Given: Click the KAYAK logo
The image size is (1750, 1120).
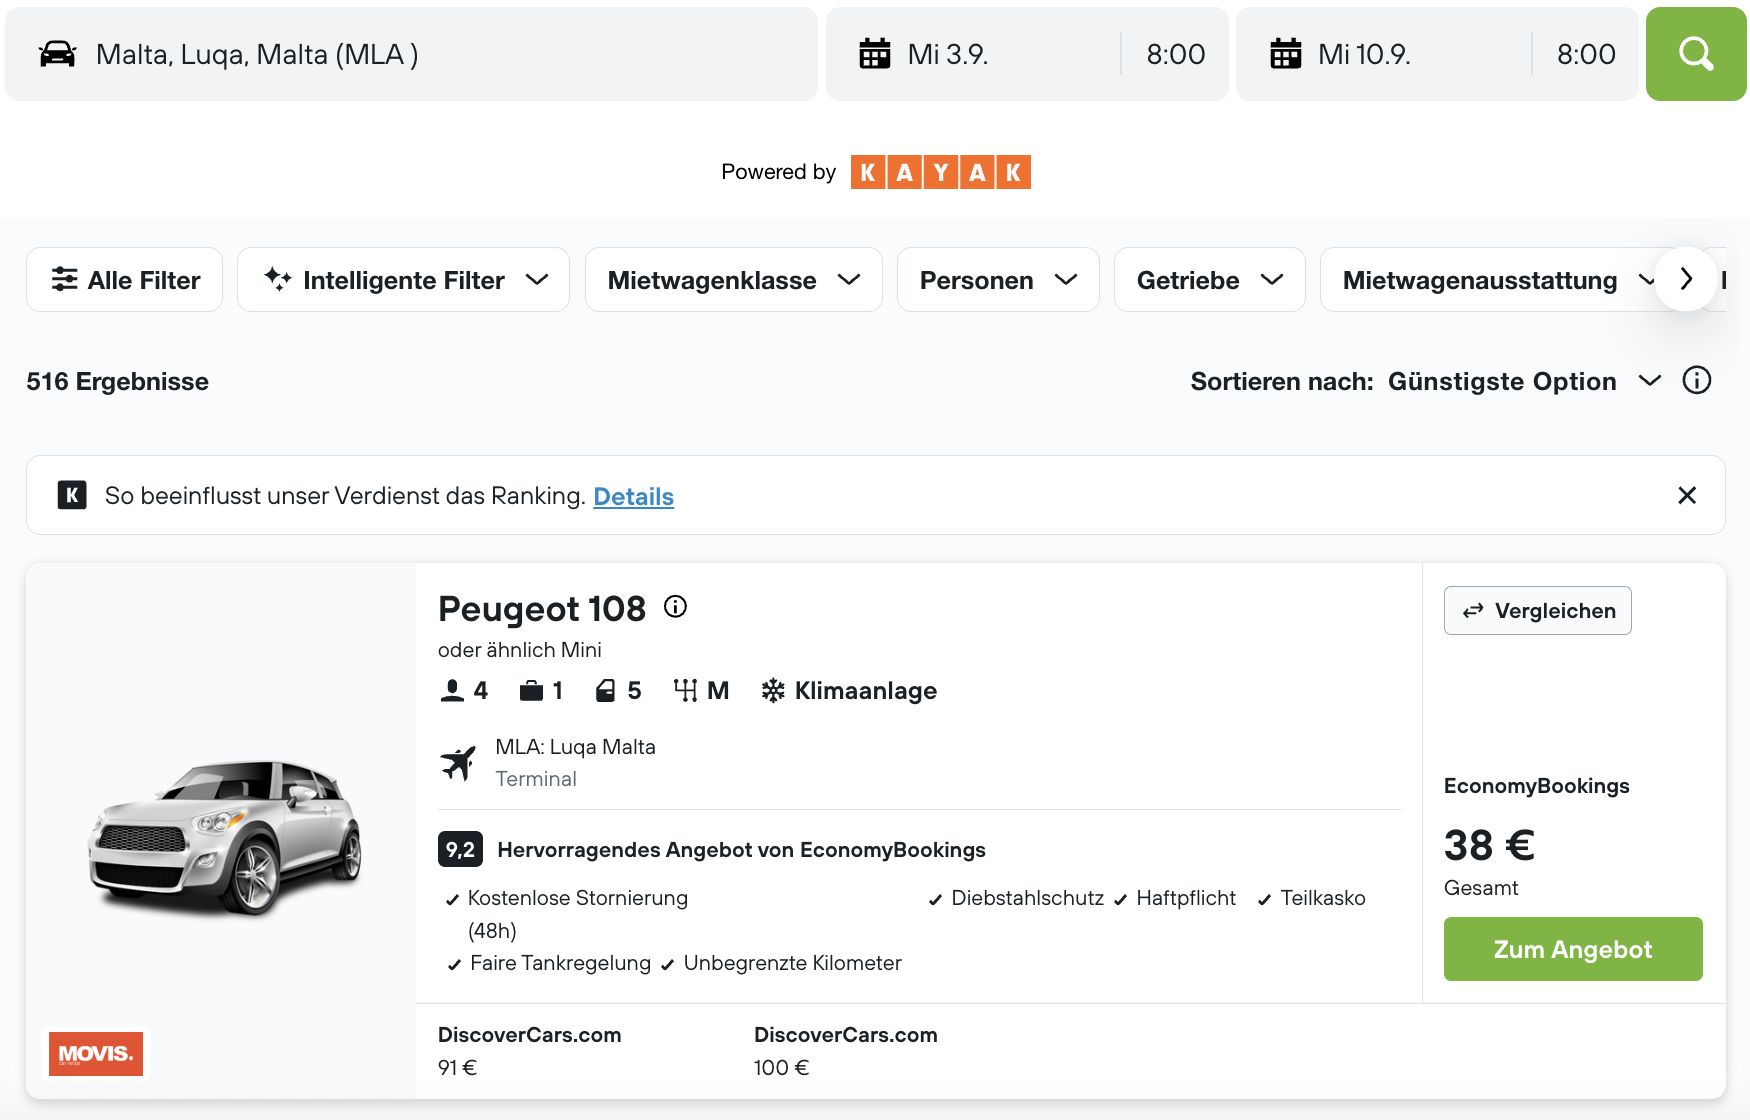Looking at the screenshot, I should click(940, 172).
